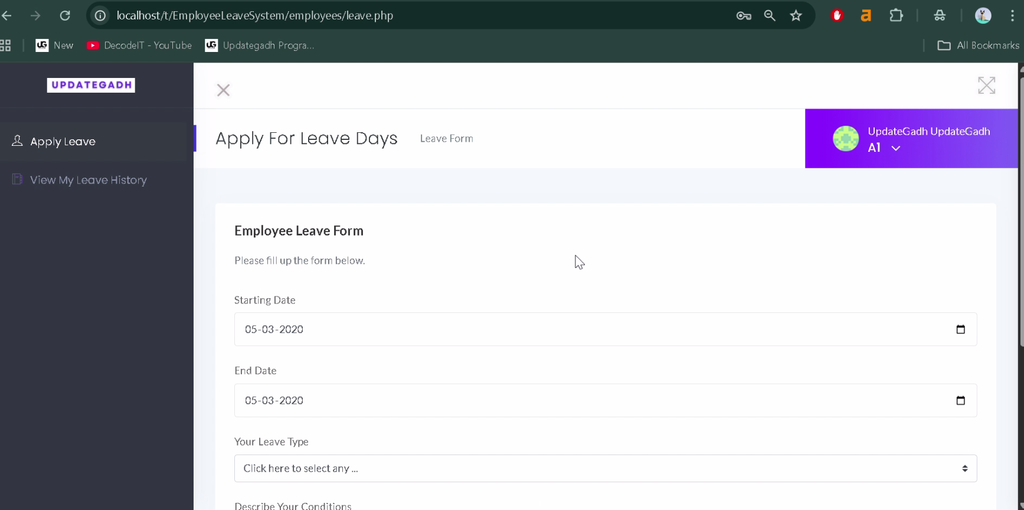This screenshot has width=1024, height=510.
Task: Click the 'Leave Form' breadcrumb text
Action: coord(447,138)
